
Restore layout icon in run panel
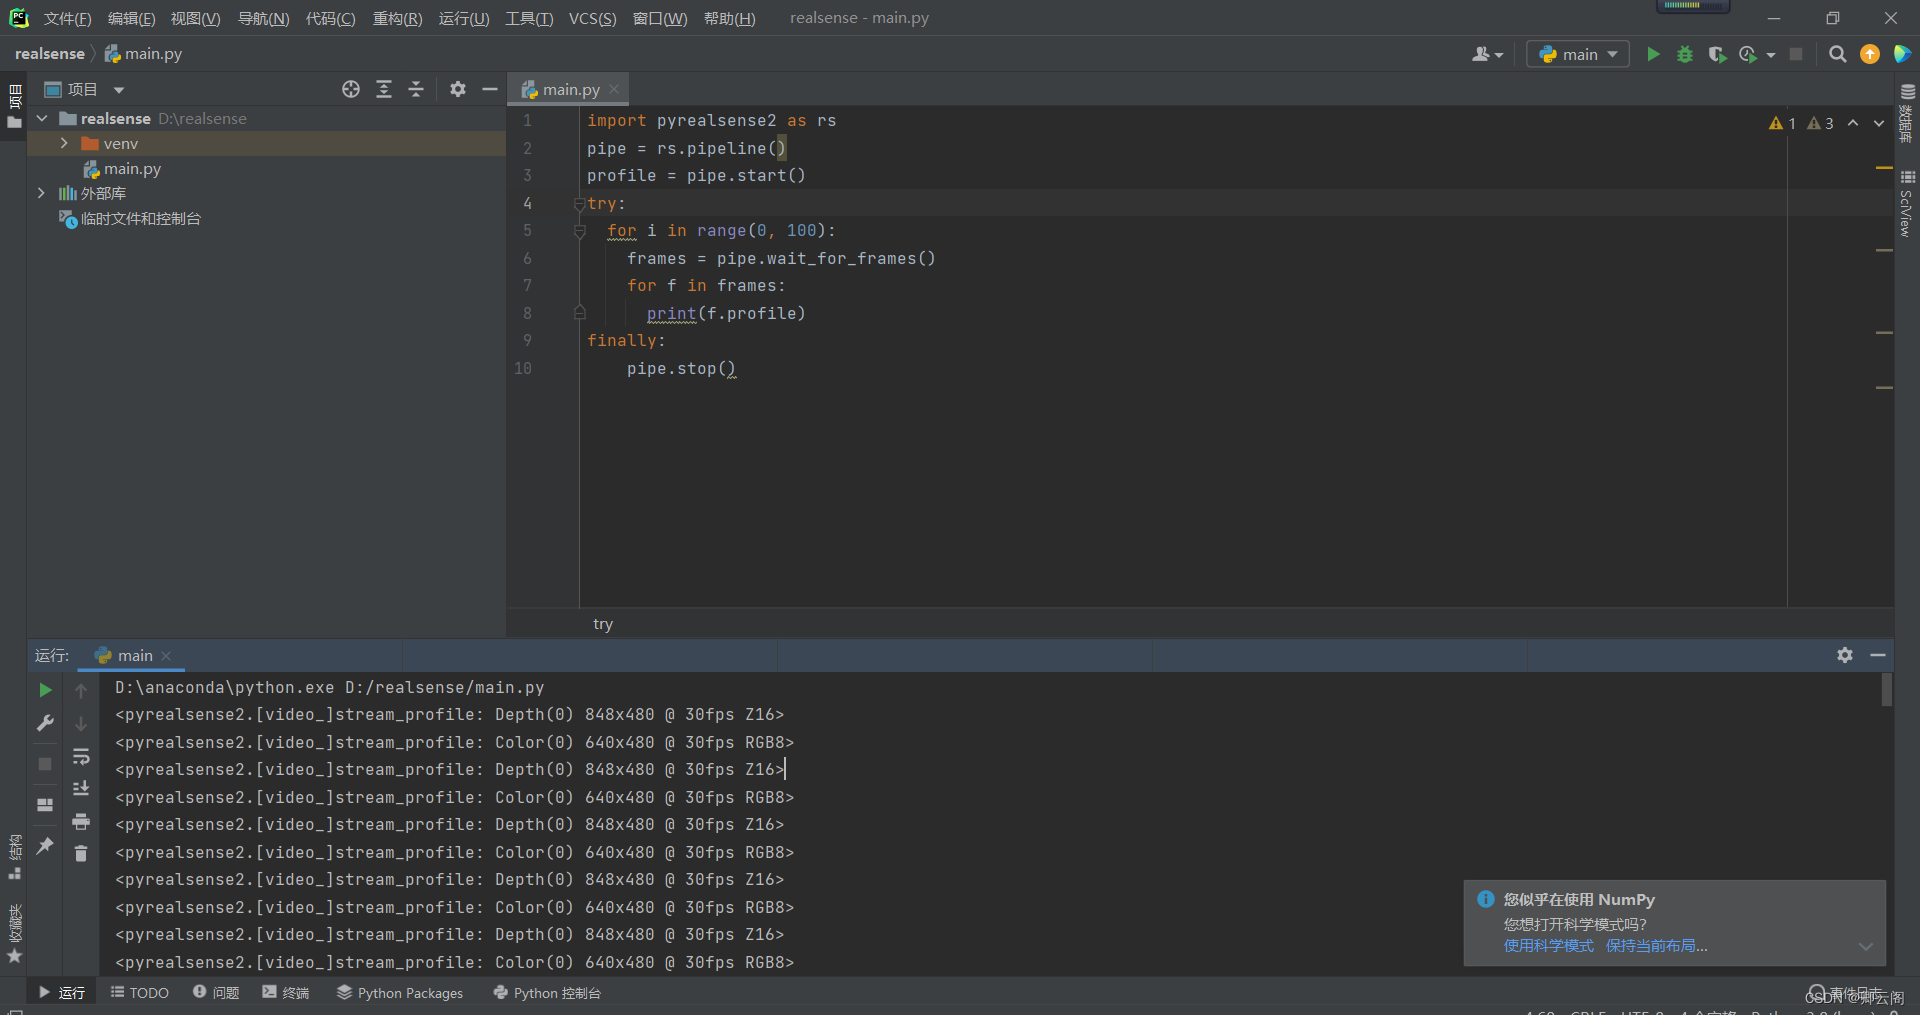tap(45, 804)
